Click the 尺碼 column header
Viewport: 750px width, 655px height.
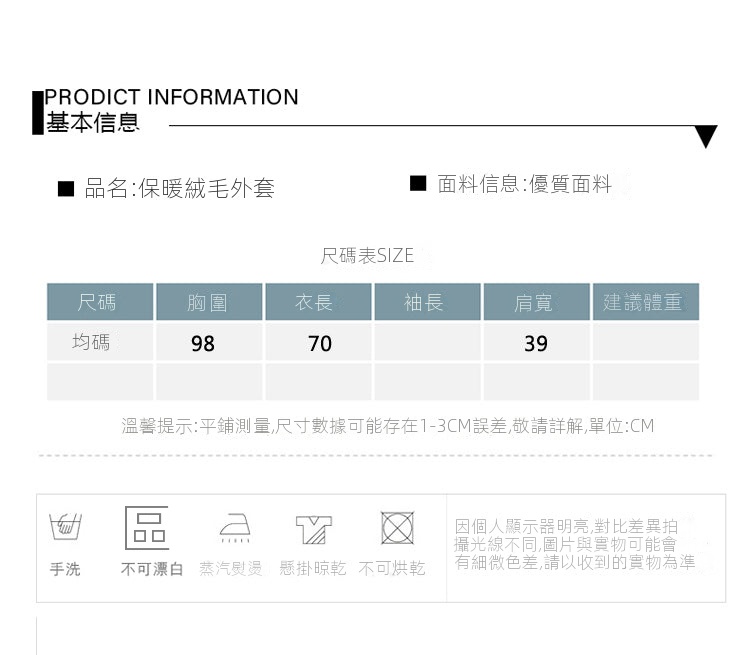click(100, 302)
